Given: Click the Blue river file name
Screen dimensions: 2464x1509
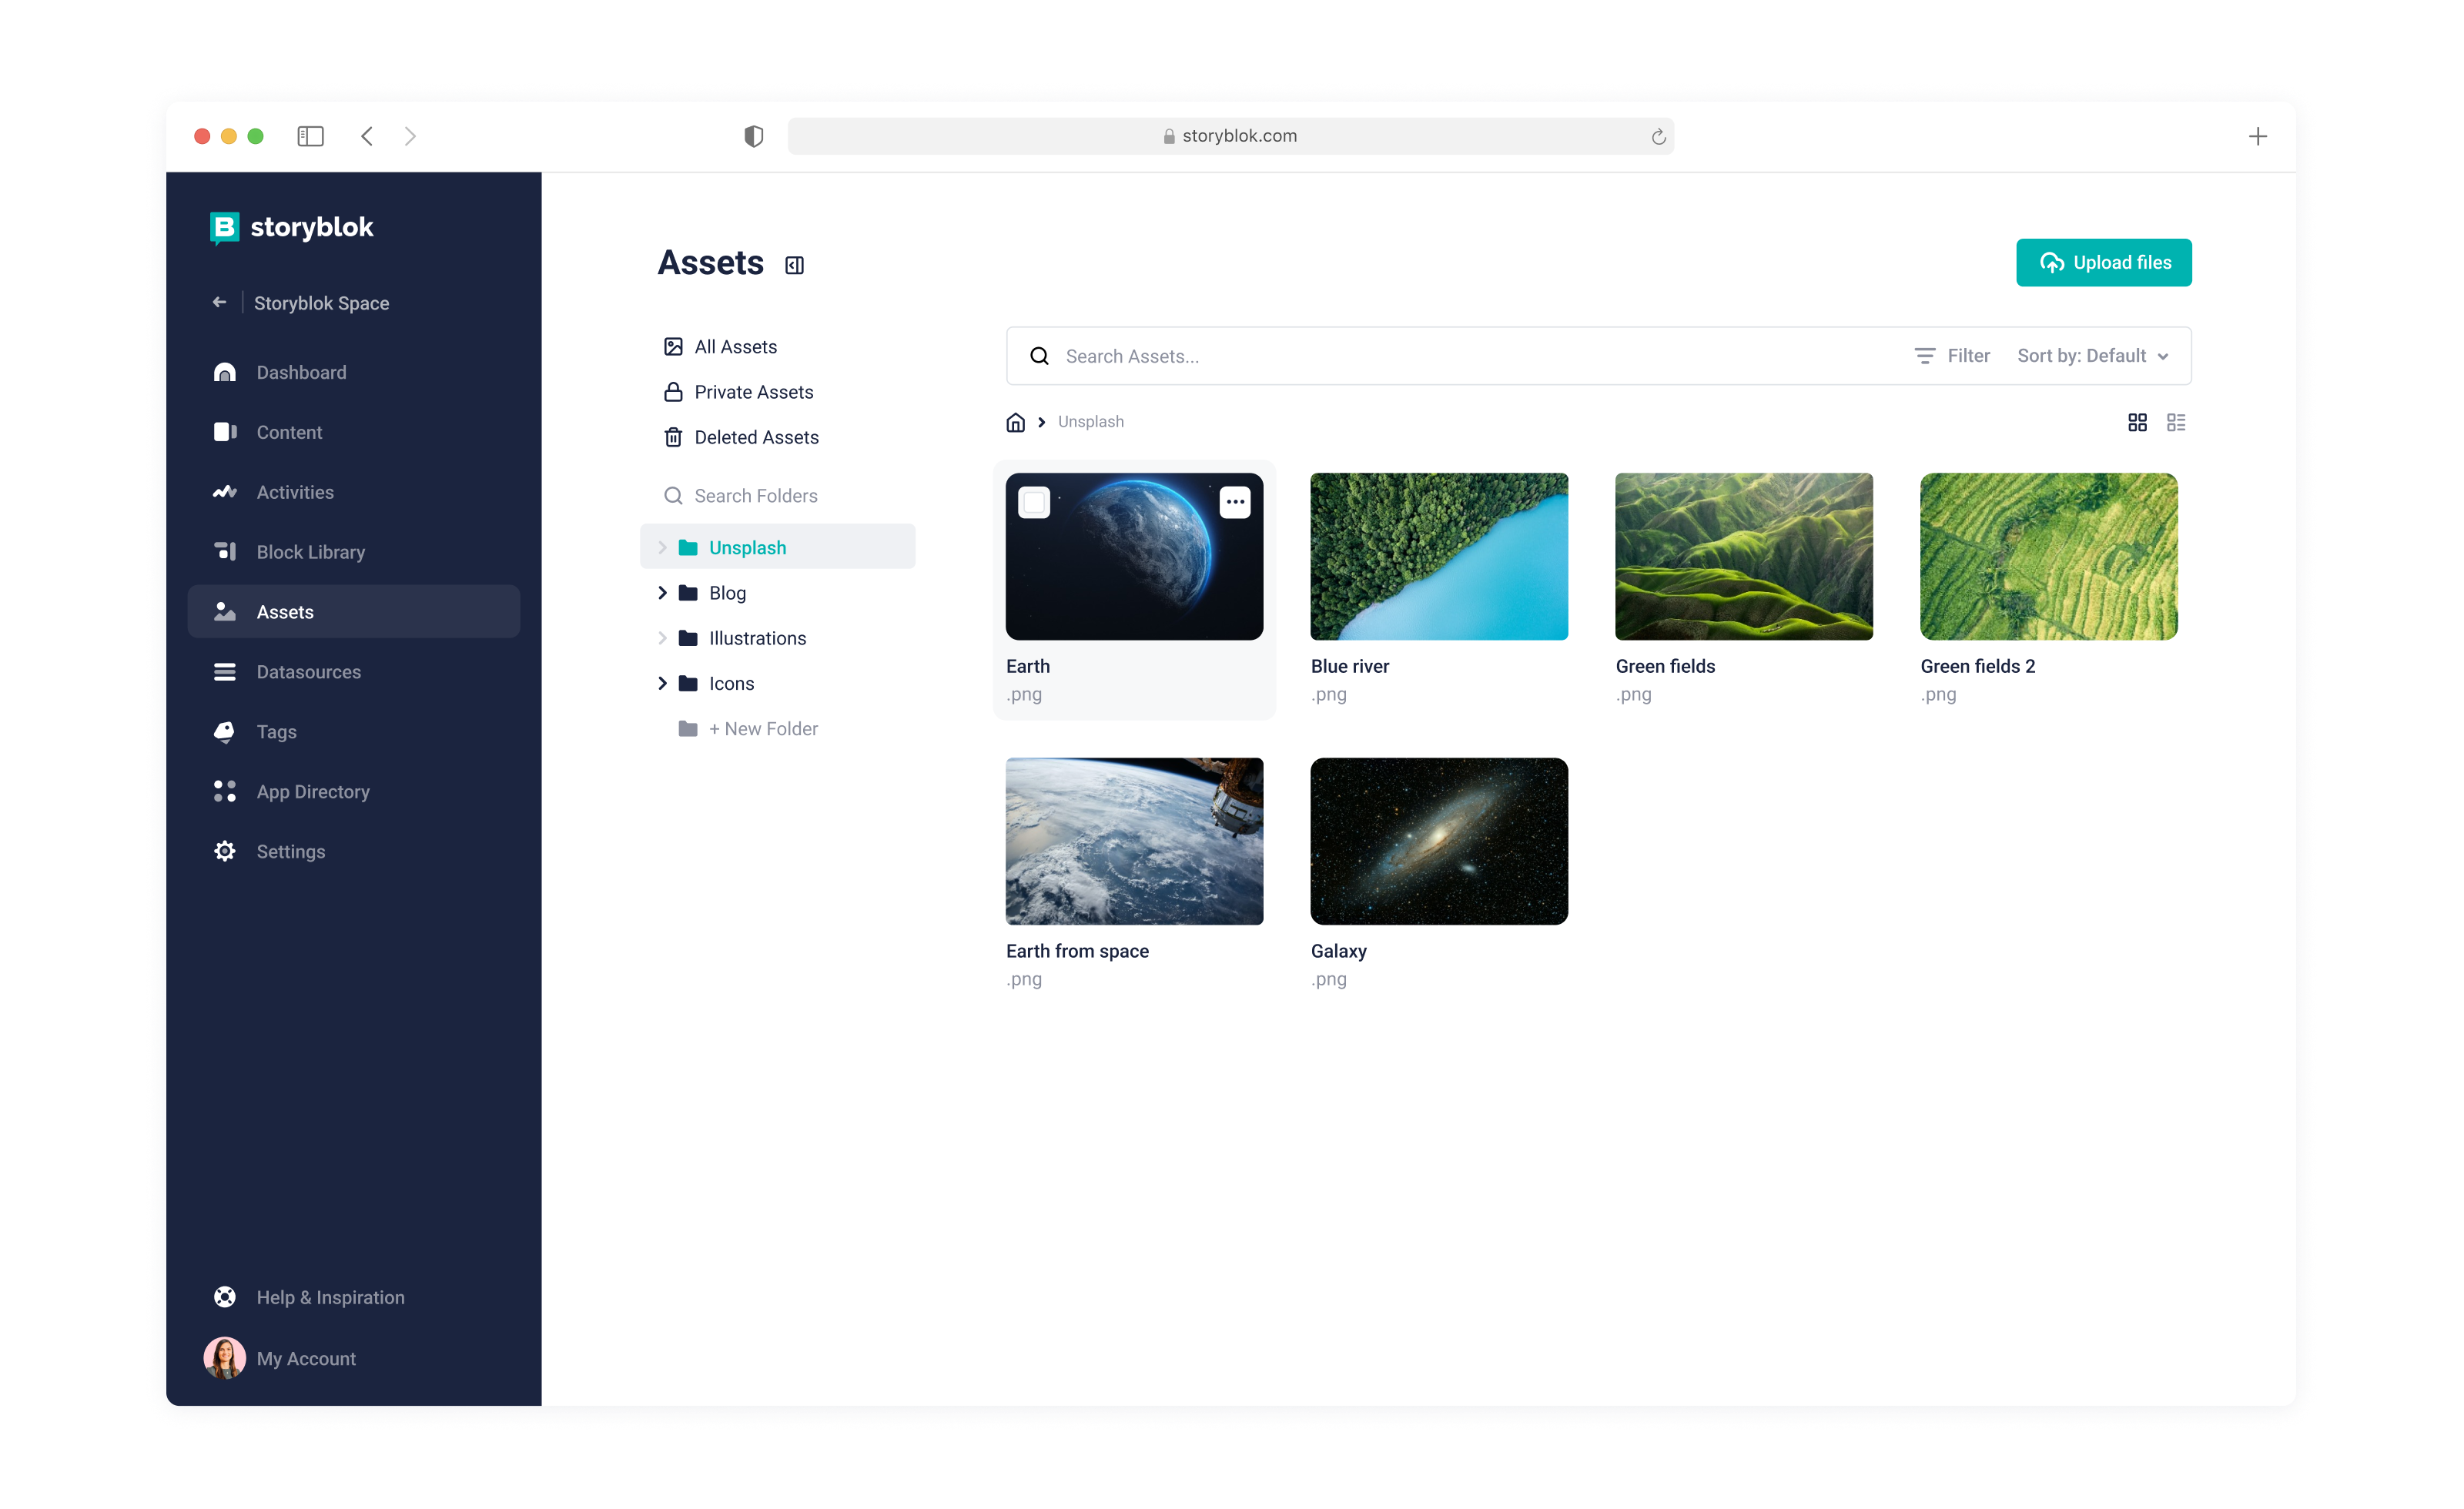Looking at the screenshot, I should point(1350,666).
